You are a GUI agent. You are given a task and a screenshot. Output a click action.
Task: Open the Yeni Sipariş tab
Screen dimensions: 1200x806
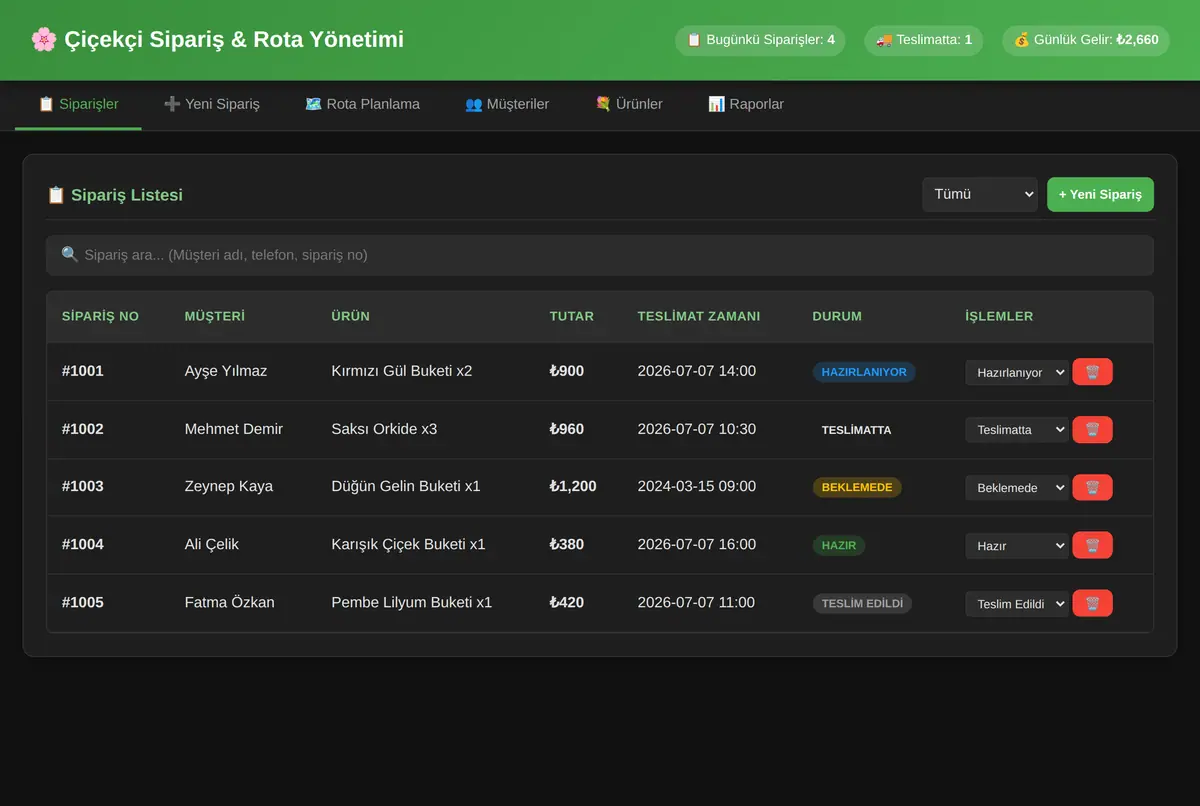[211, 104]
